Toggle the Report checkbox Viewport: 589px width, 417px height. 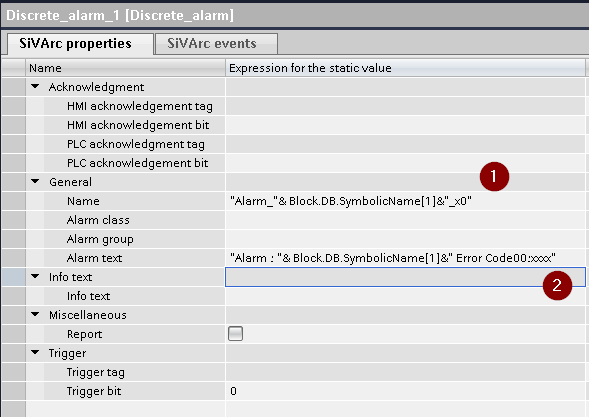[x=236, y=334]
